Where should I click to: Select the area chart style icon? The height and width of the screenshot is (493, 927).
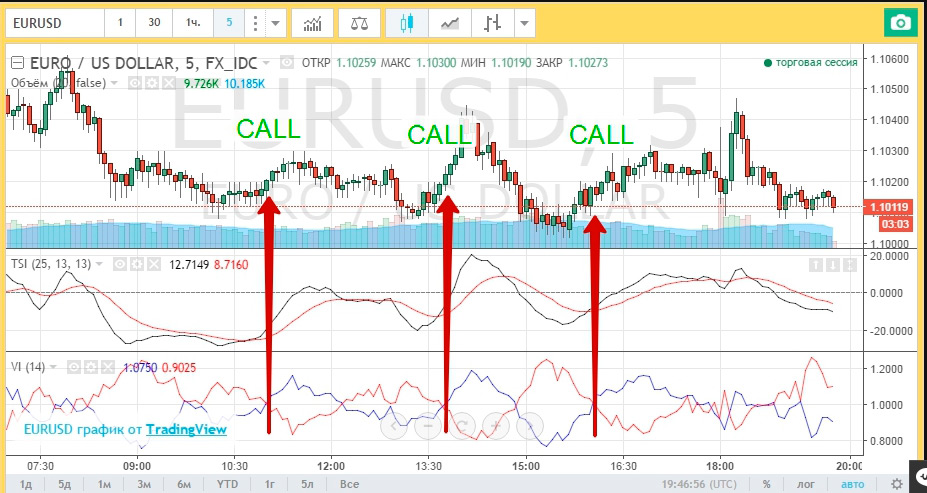450,22
